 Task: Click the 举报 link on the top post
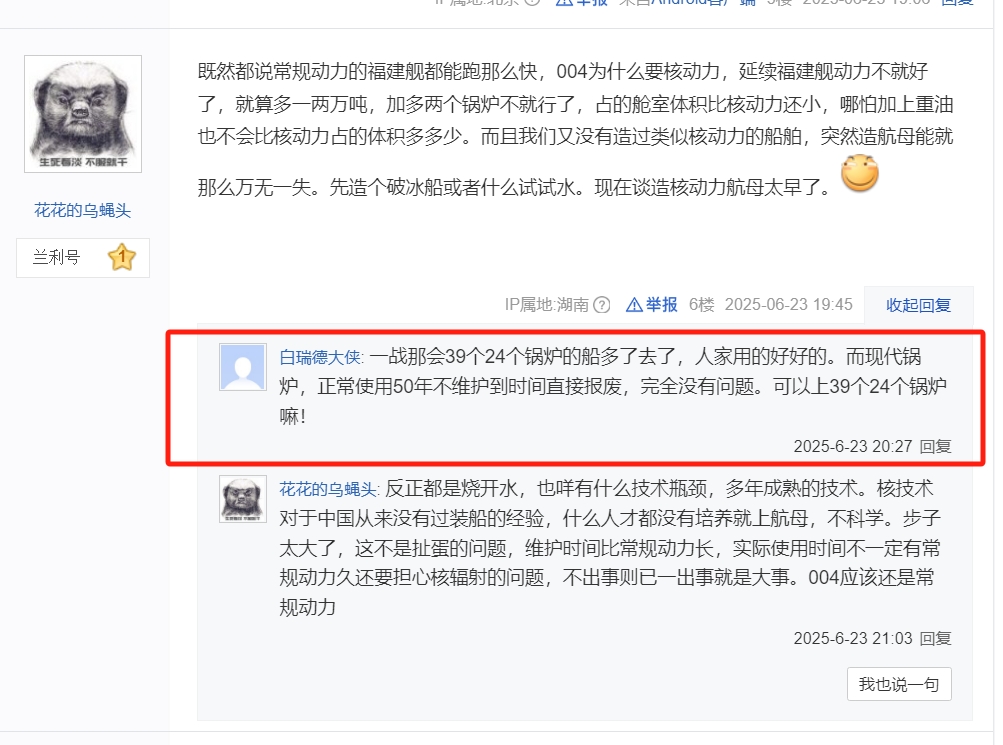tap(581, 3)
